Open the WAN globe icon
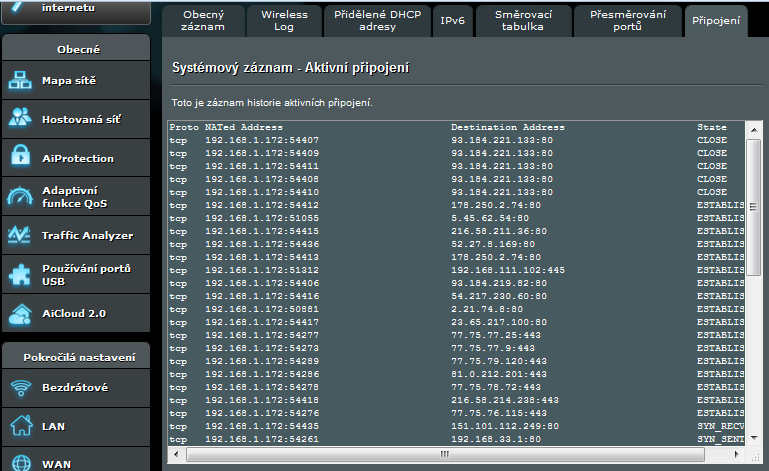Screen dimensions: 769x471 21,462
